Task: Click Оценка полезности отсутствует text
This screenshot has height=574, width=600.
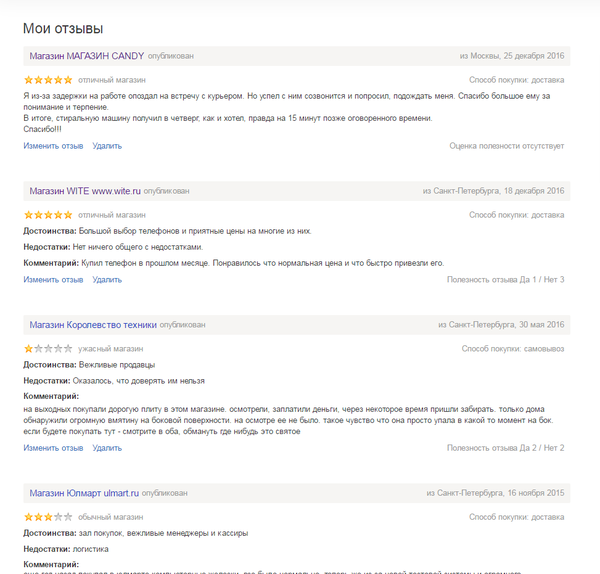Action: [507, 146]
